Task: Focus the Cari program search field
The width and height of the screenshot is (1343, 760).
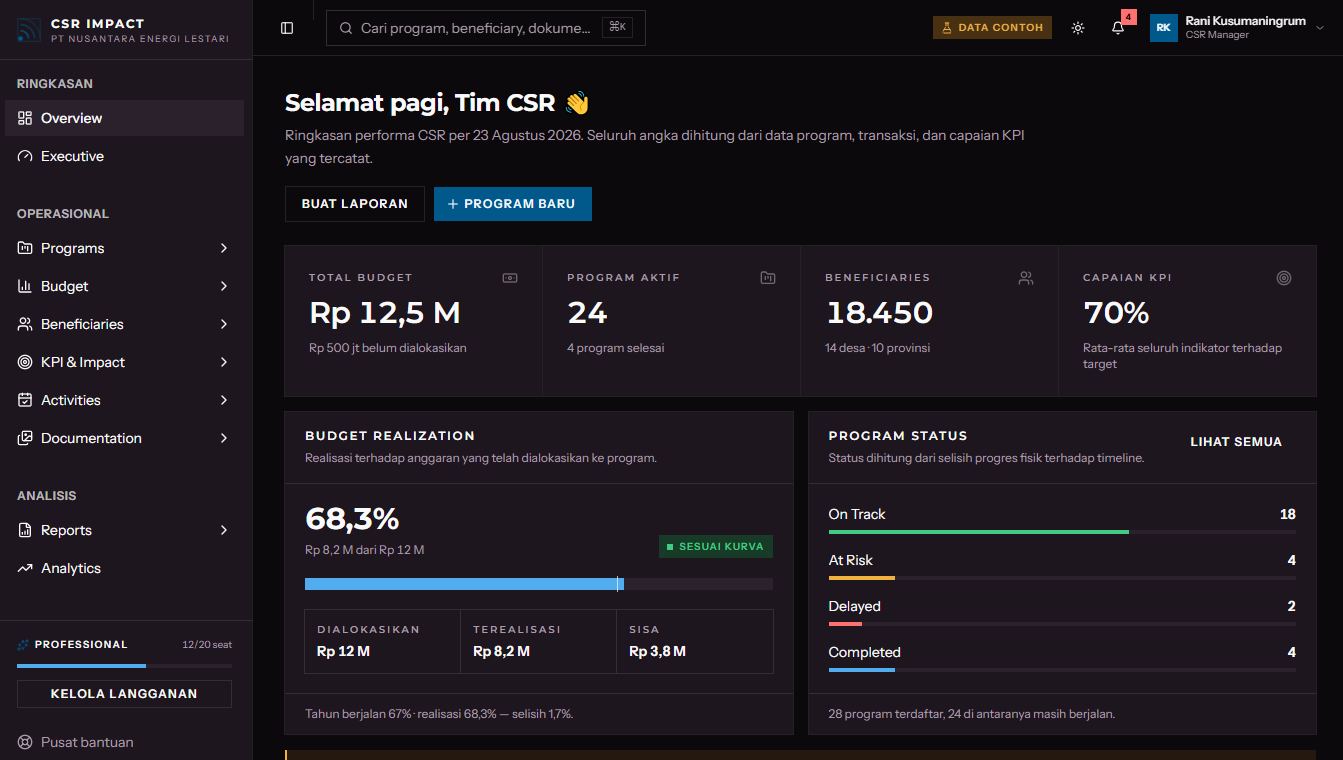Action: click(x=486, y=28)
